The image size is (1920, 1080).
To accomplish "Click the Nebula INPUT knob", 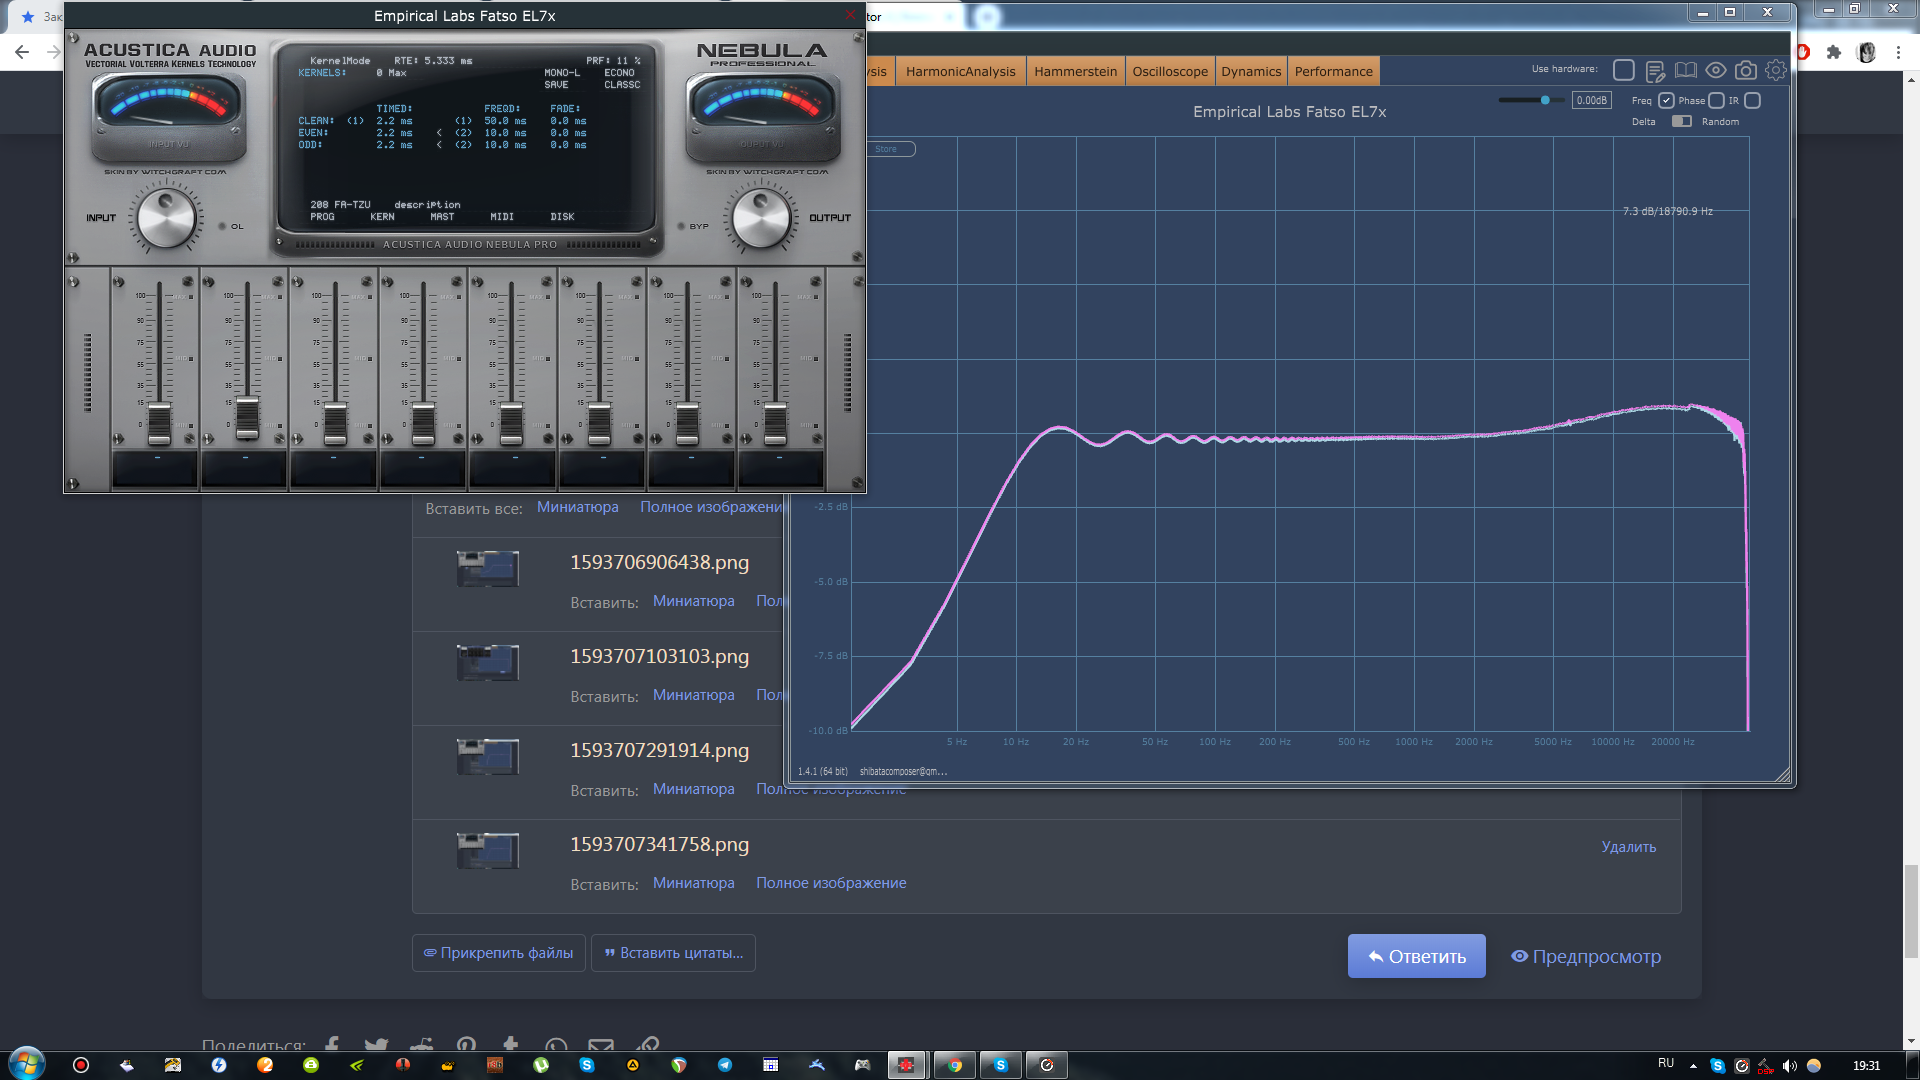I will tap(166, 219).
